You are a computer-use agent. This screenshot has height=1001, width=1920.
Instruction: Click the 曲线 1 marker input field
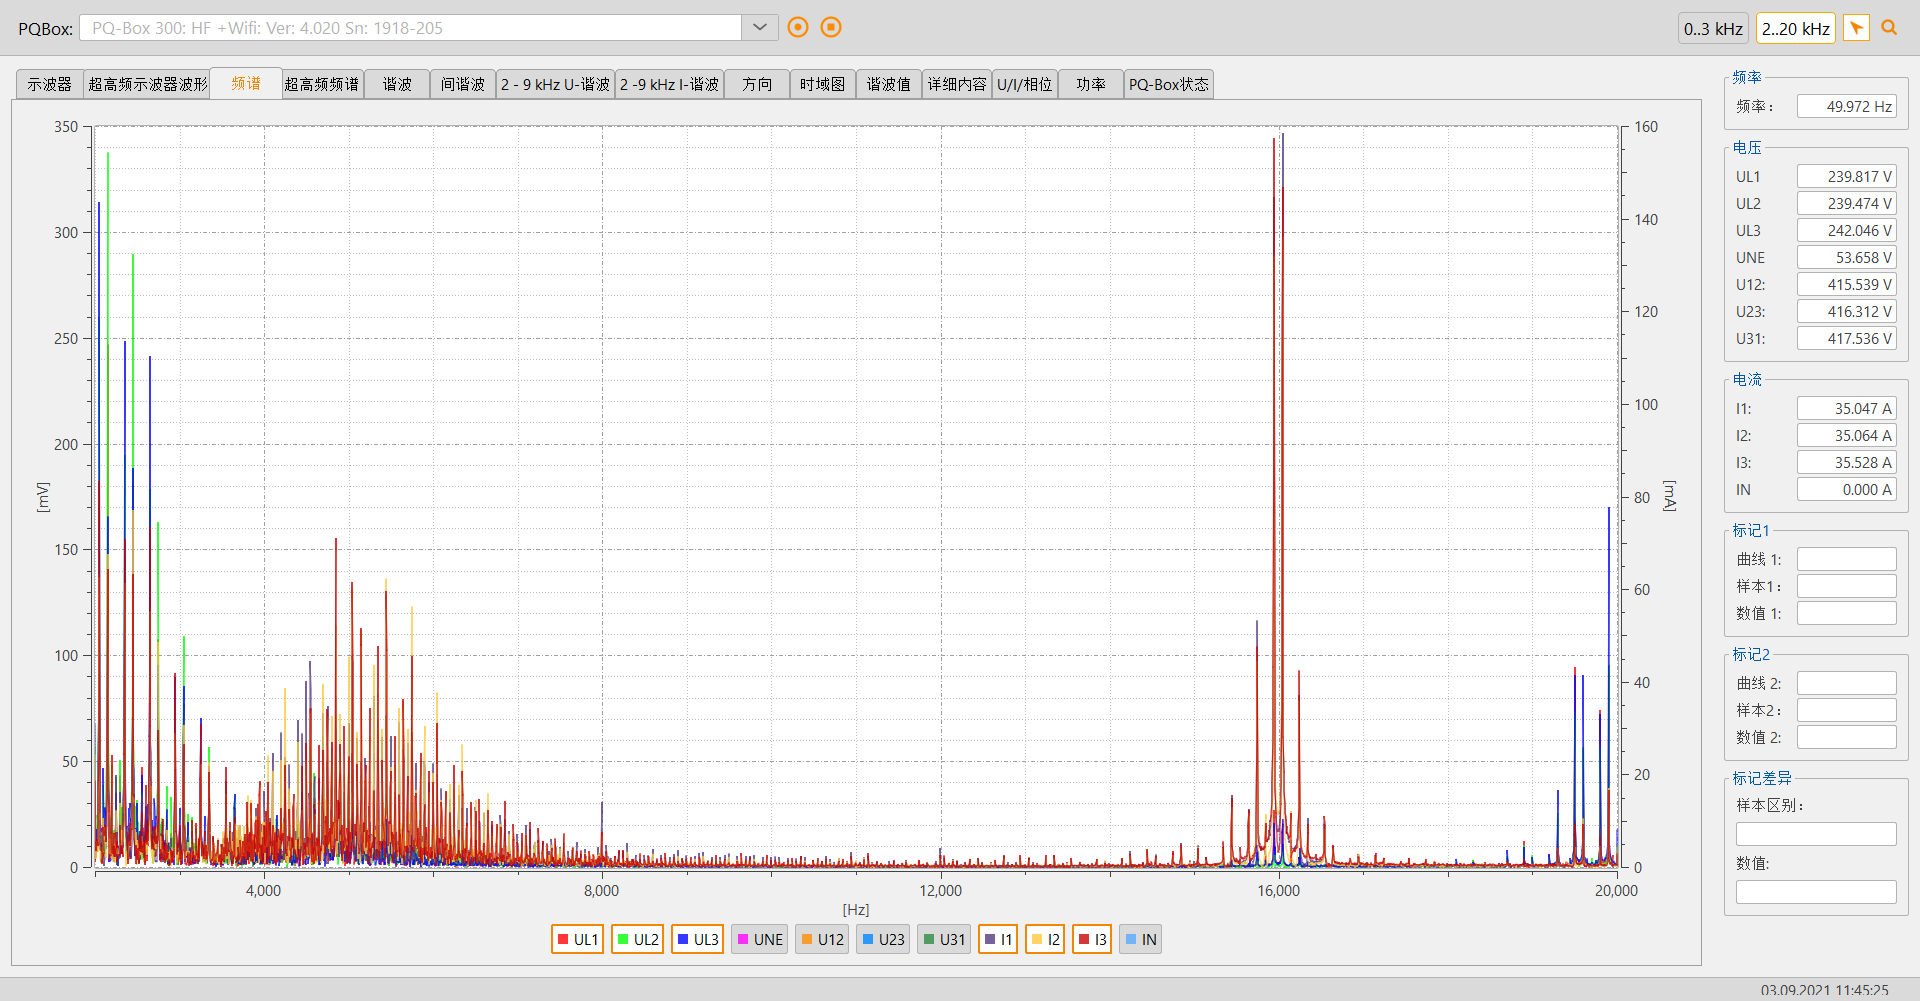tap(1846, 559)
